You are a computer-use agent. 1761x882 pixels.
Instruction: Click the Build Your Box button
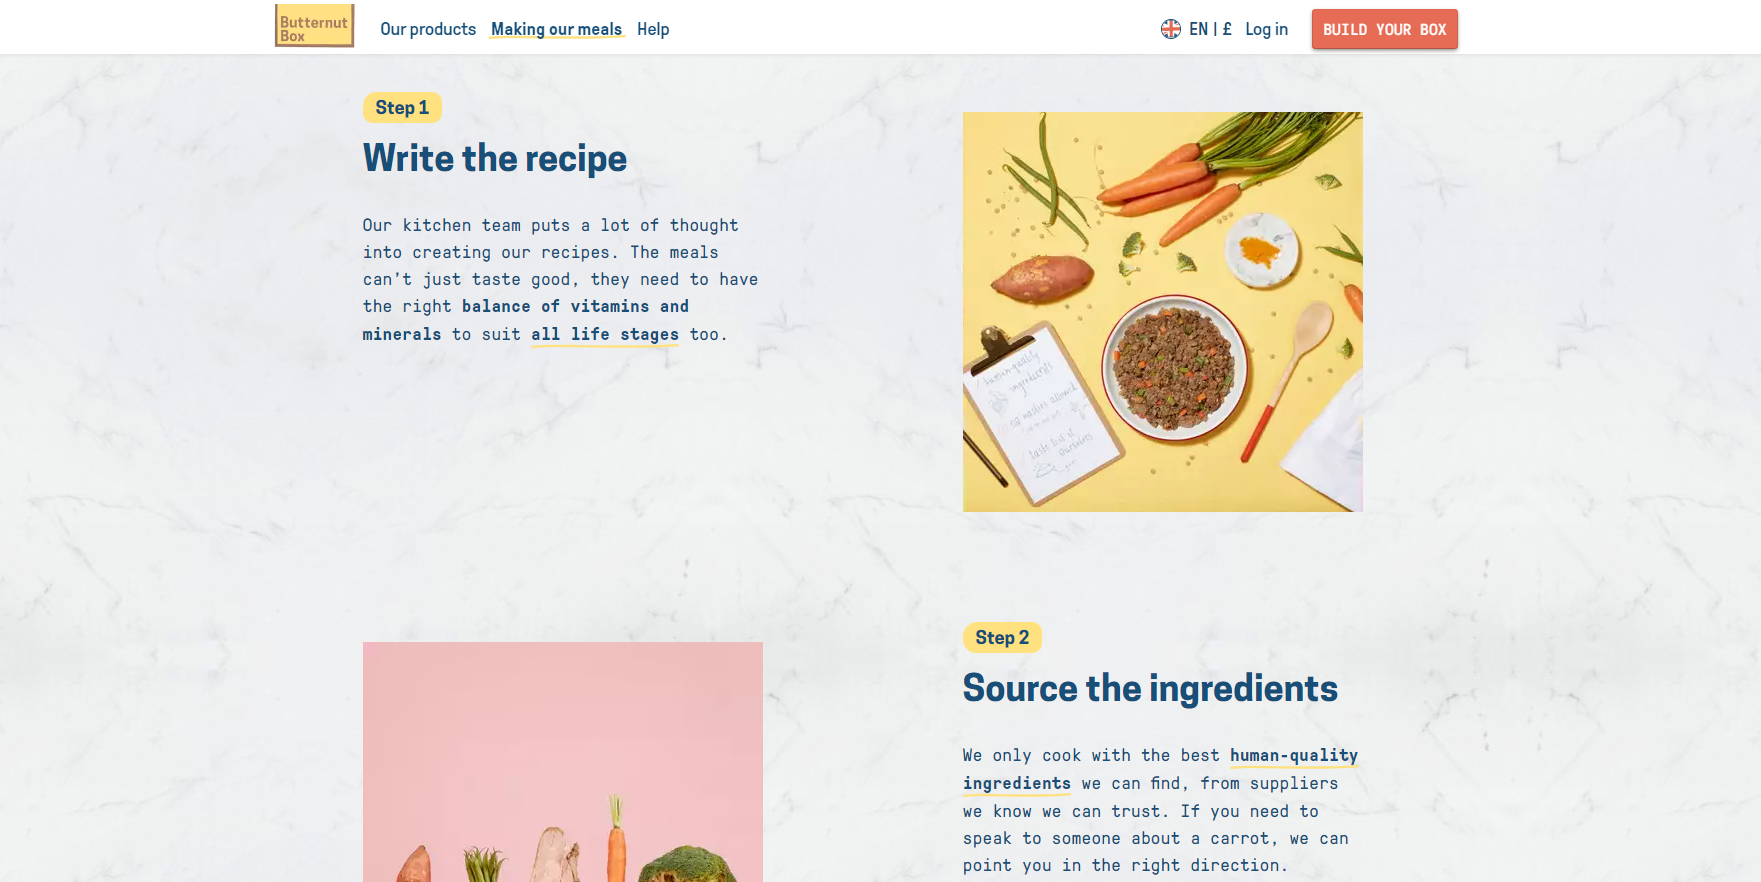click(1384, 29)
